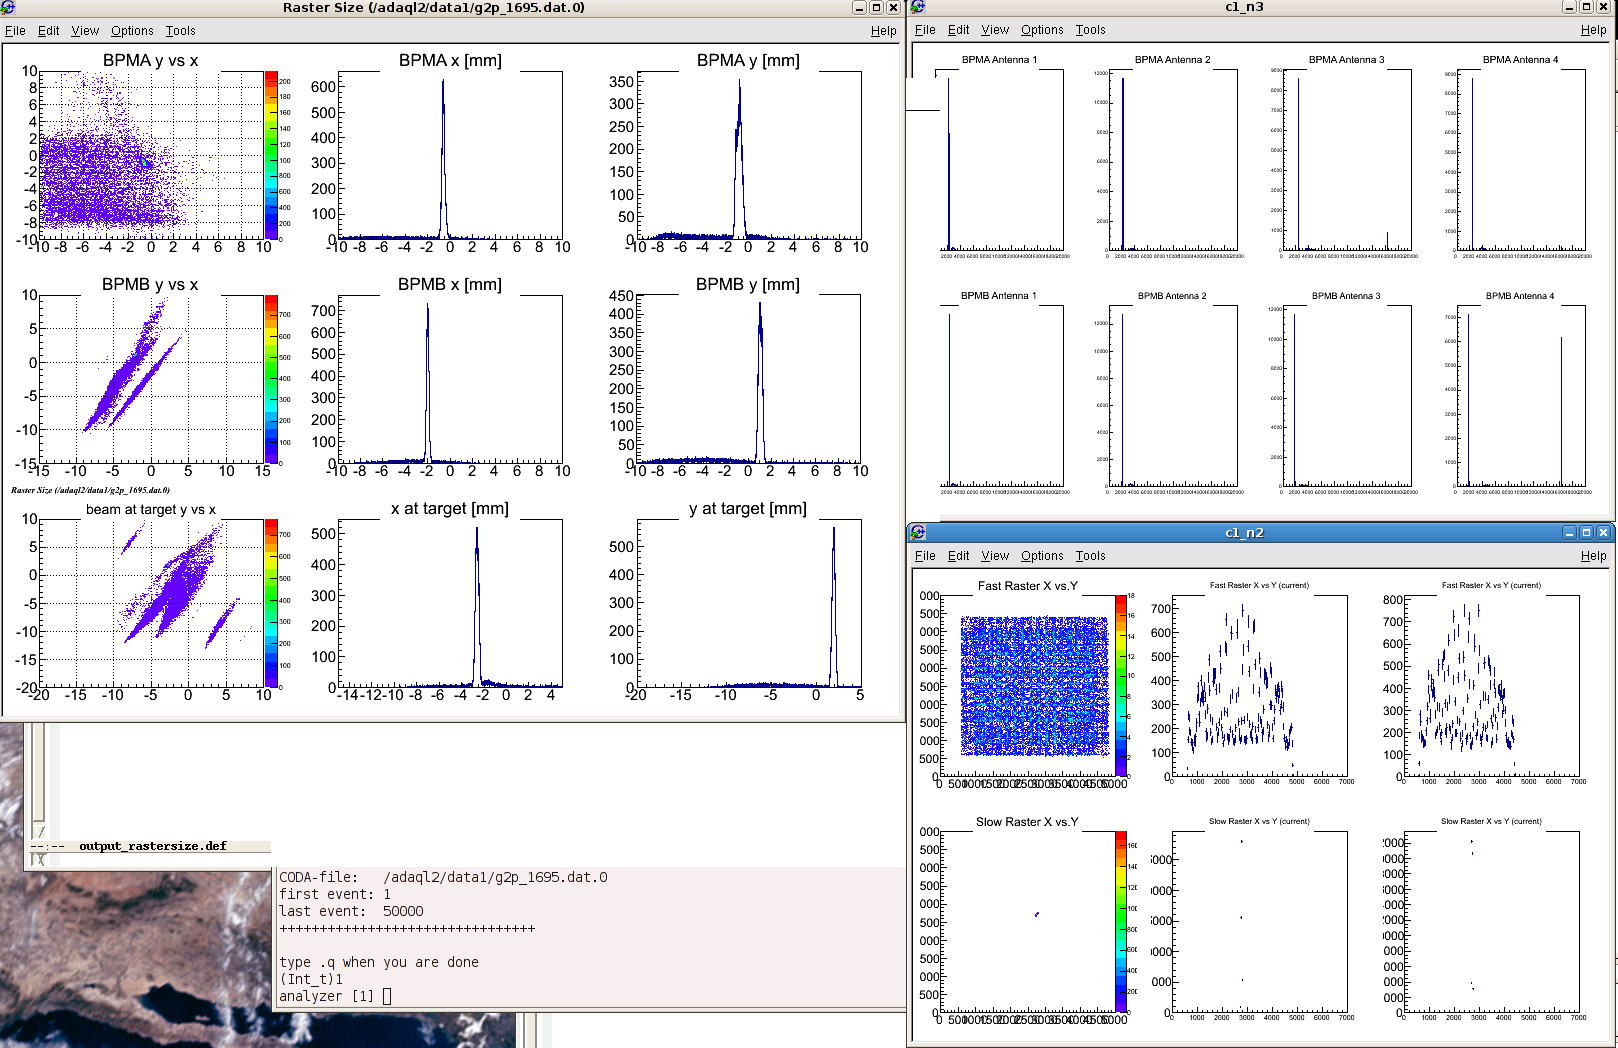Click Fast Raster X vs.Y color palette
1618x1048 pixels.
click(x=1121, y=685)
